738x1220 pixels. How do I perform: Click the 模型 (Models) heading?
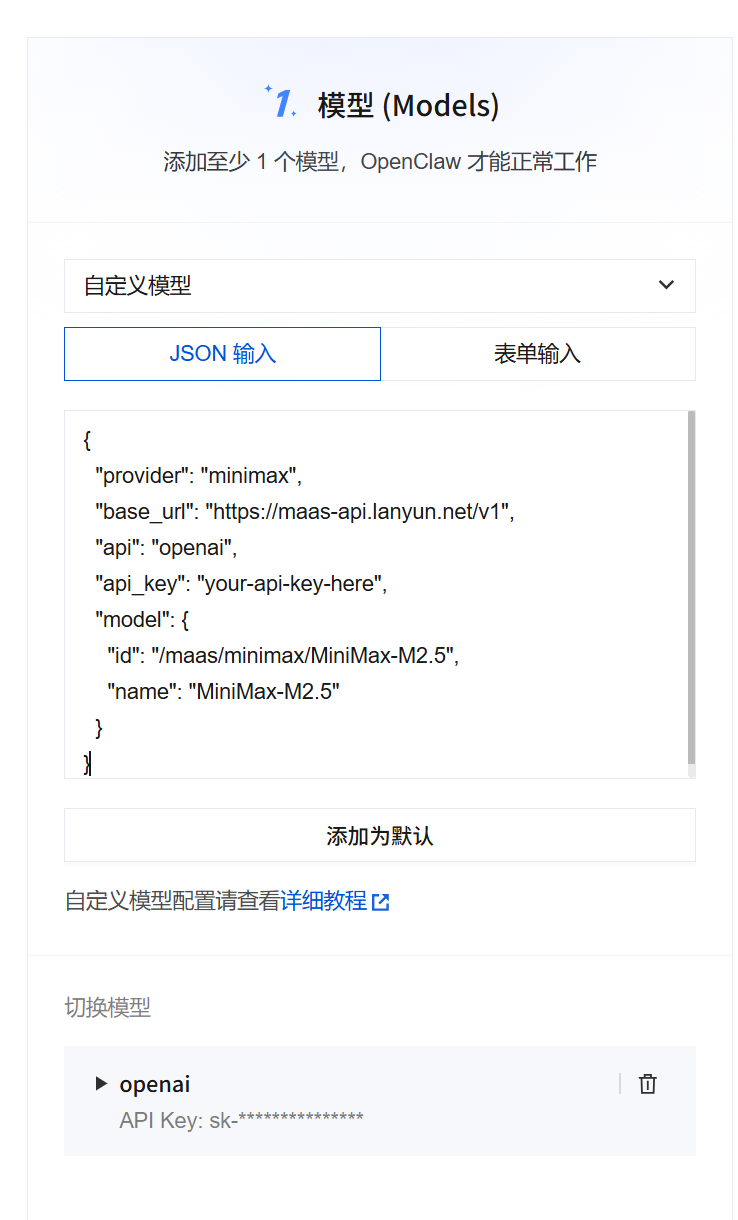coord(408,105)
